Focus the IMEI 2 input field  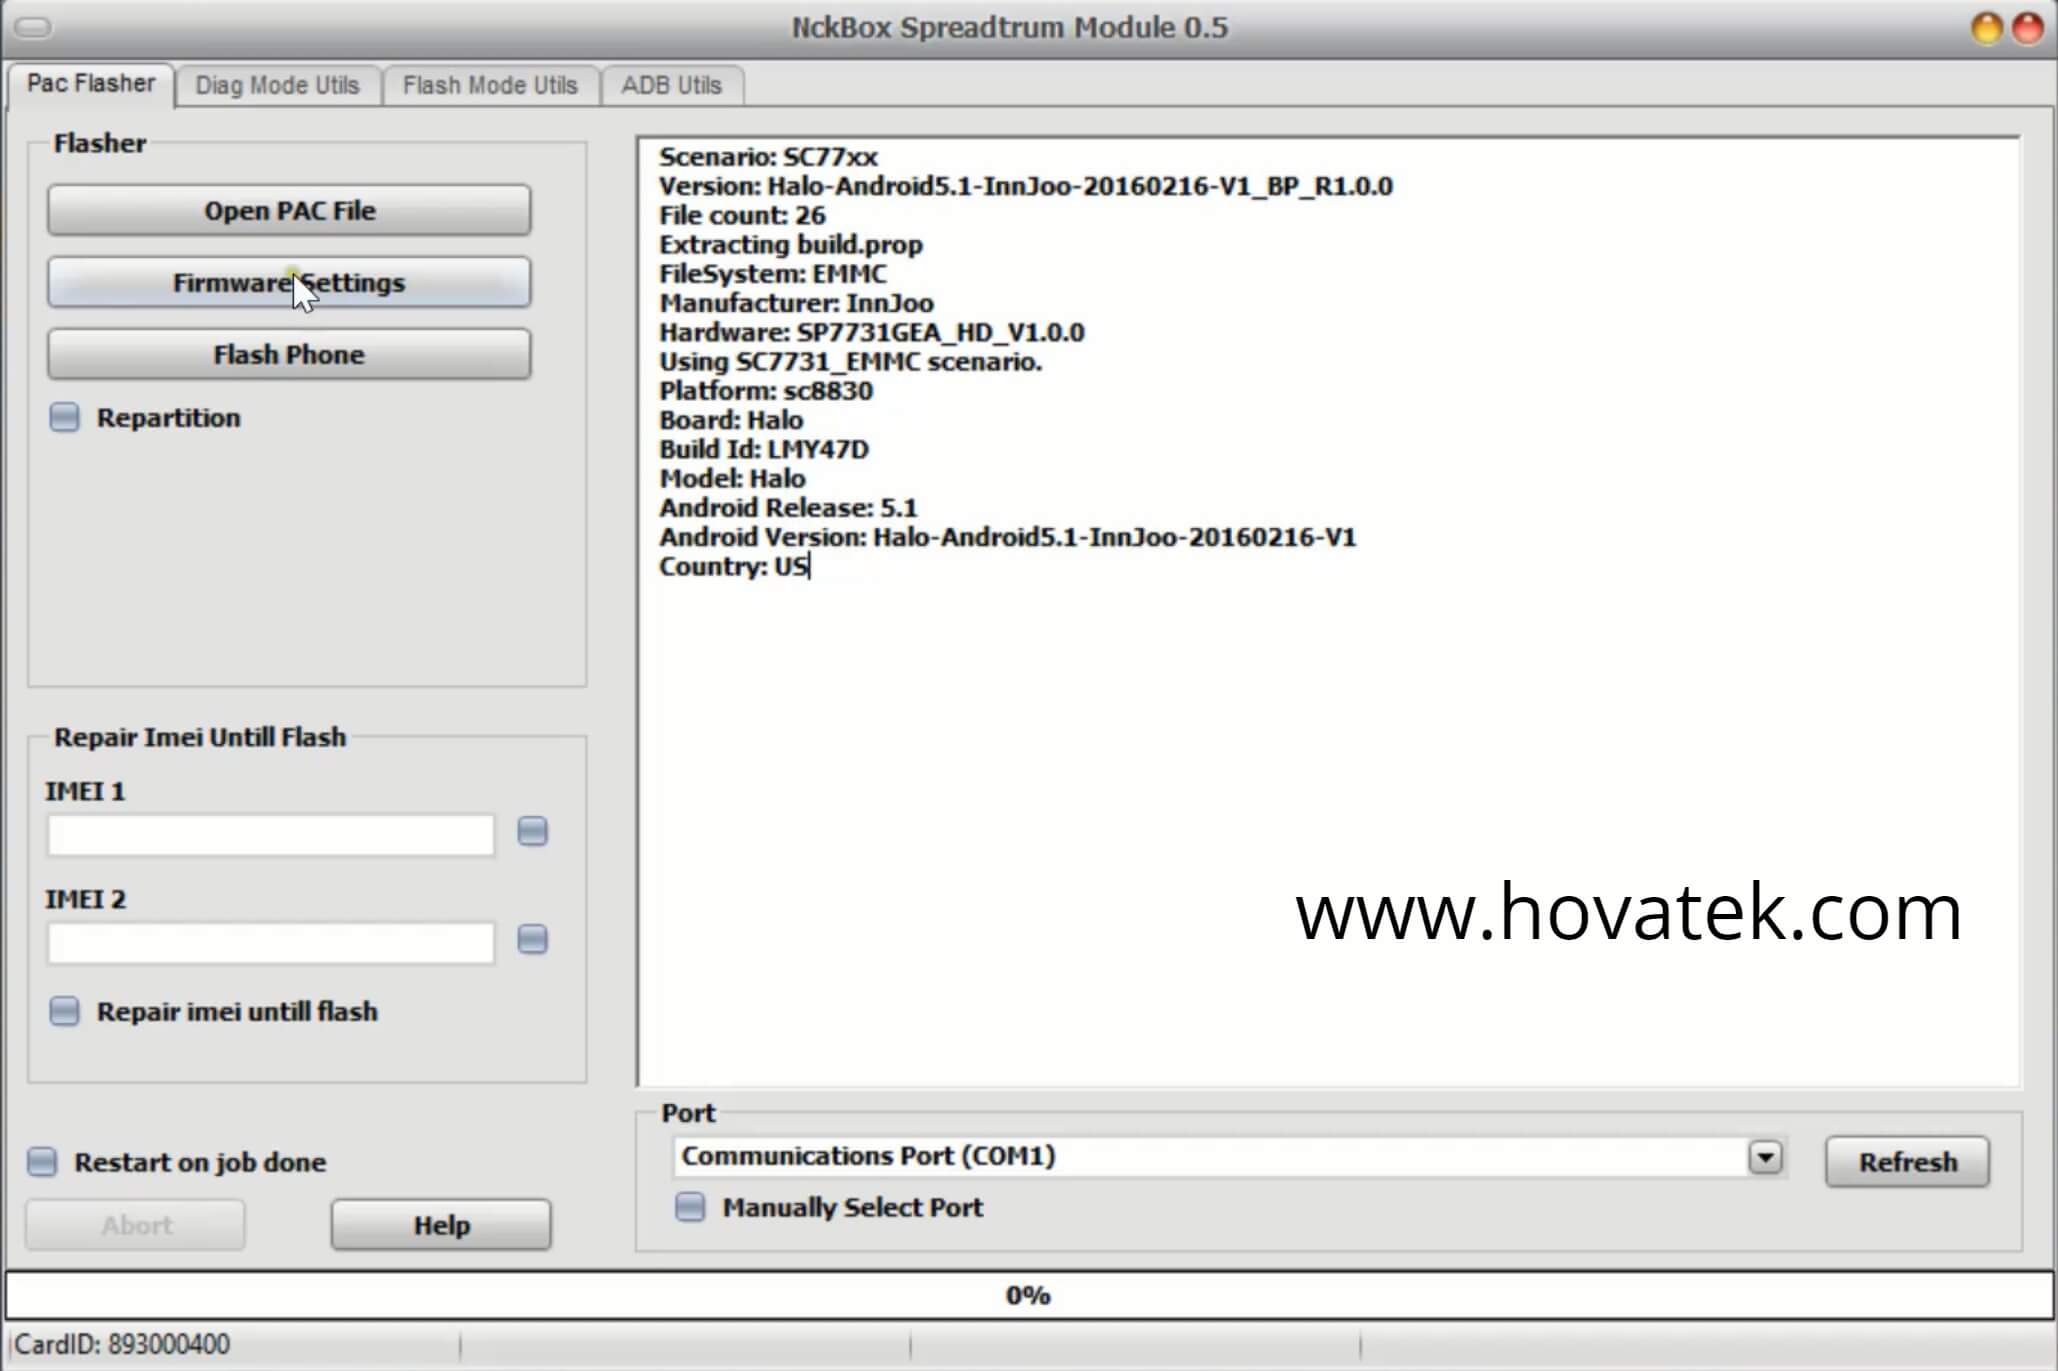pos(271,943)
